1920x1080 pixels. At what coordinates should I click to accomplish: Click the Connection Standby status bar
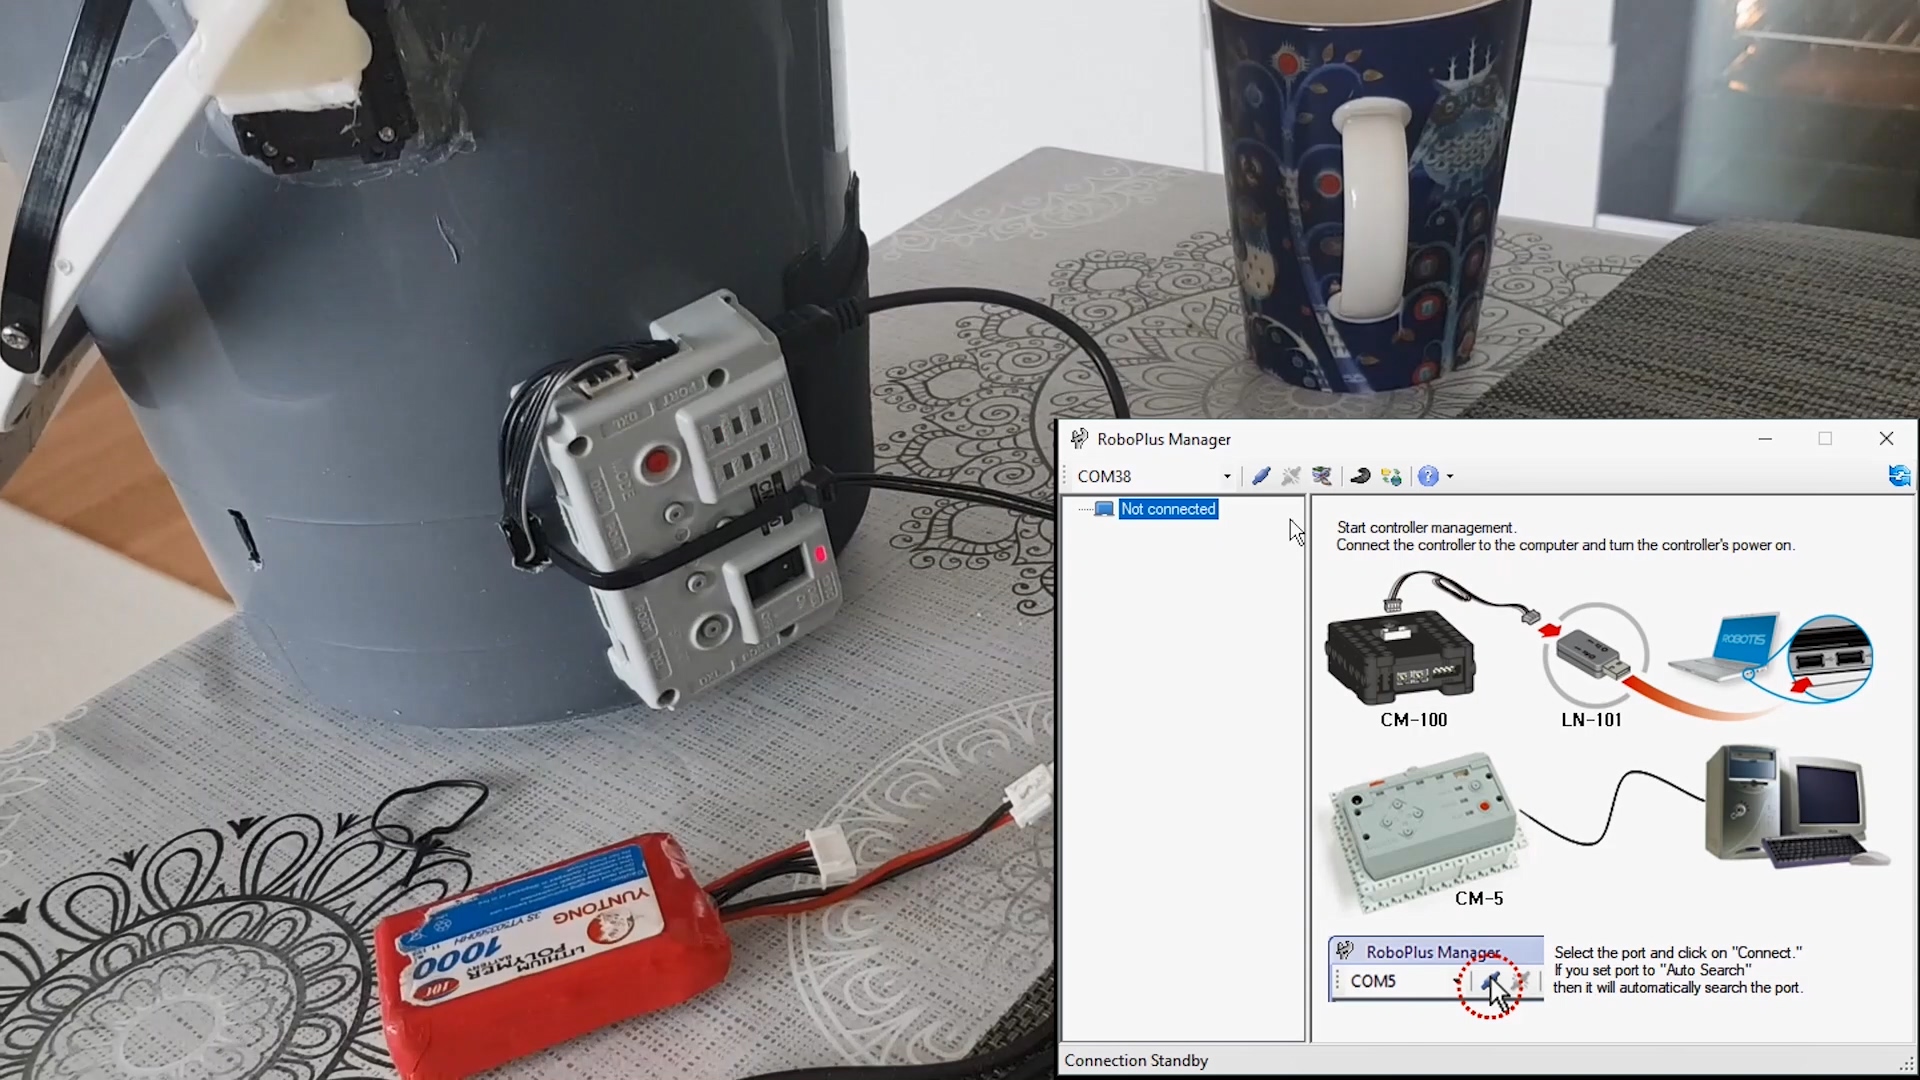1136,1060
